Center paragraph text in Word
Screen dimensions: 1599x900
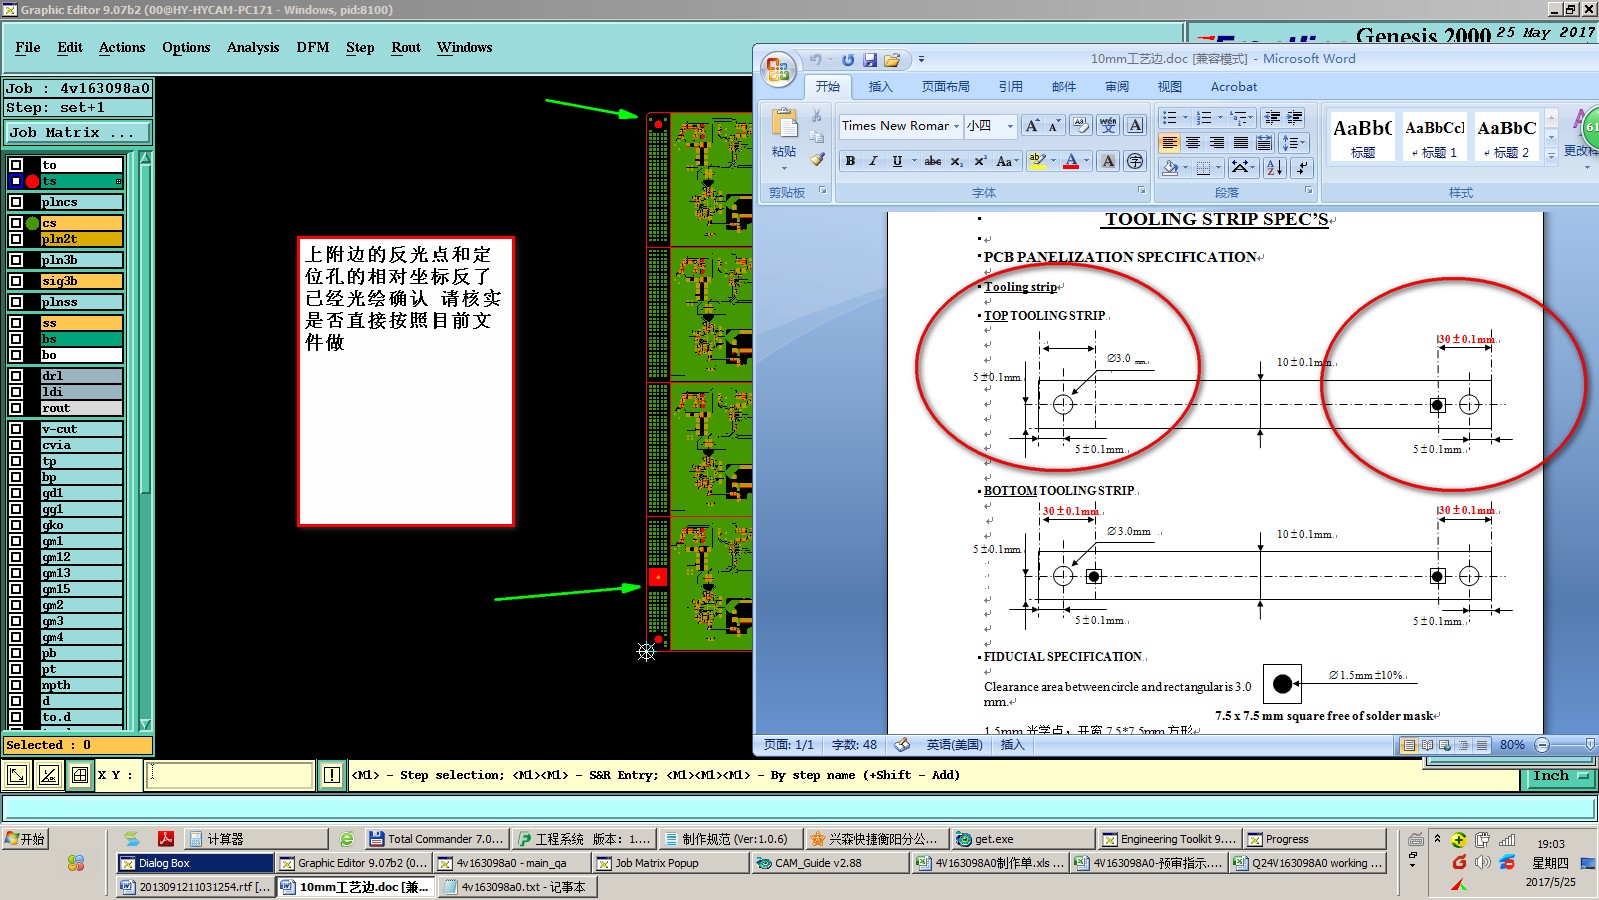[x=1193, y=143]
